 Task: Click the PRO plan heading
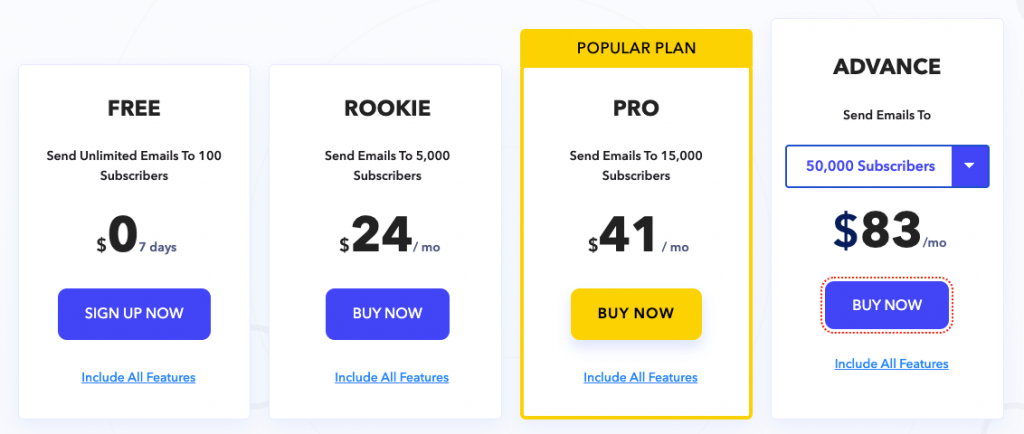click(636, 108)
